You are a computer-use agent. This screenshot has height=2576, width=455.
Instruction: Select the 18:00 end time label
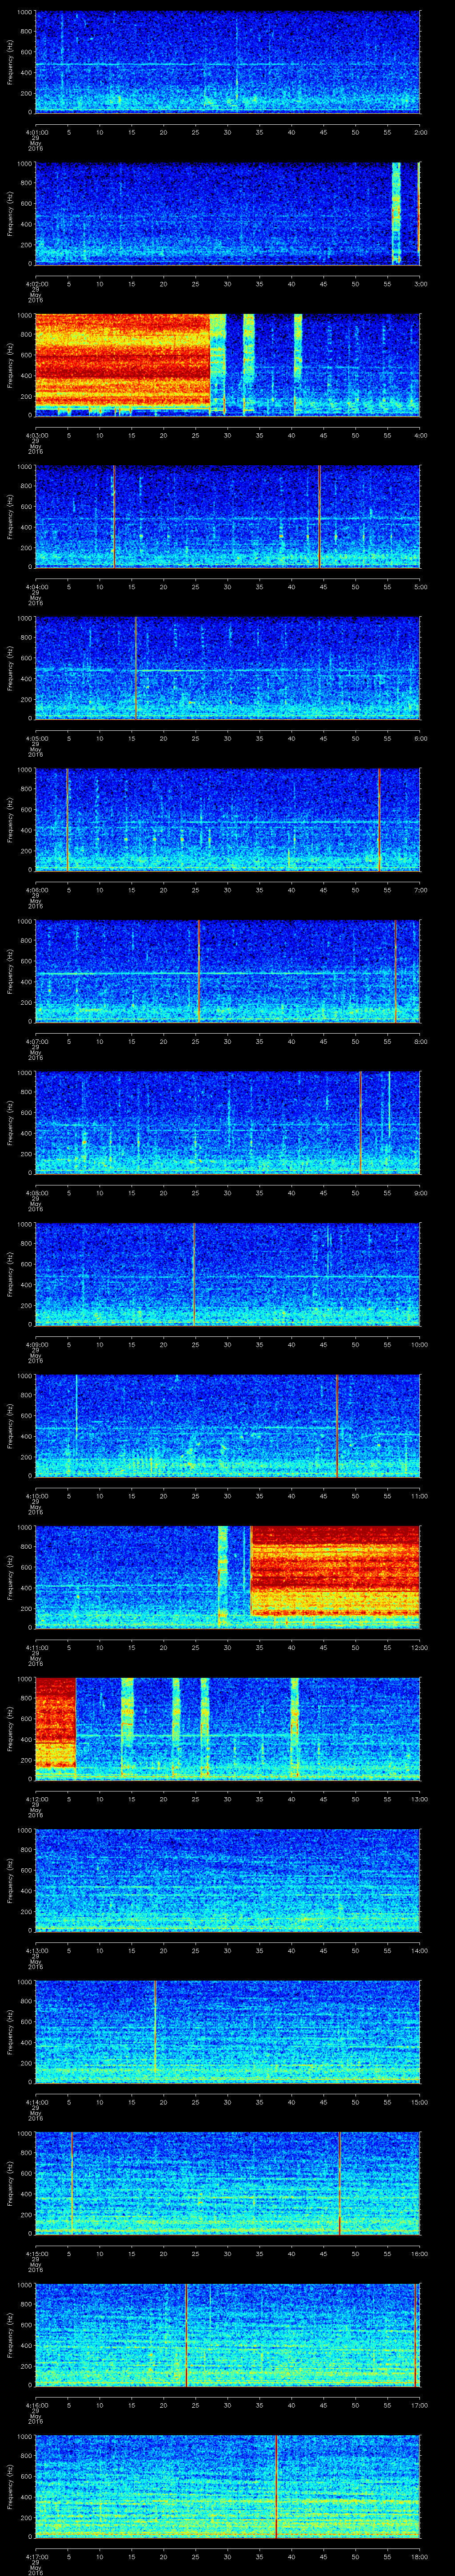[x=420, y=2556]
